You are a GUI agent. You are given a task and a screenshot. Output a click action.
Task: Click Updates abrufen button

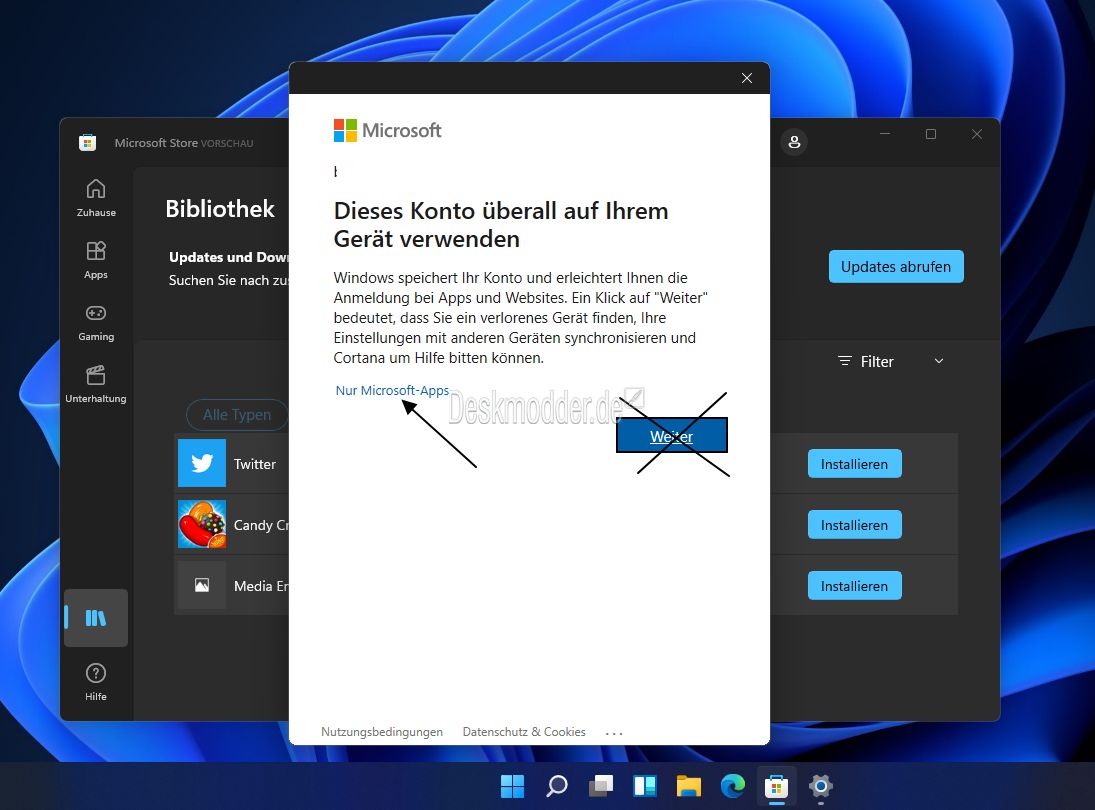click(896, 267)
